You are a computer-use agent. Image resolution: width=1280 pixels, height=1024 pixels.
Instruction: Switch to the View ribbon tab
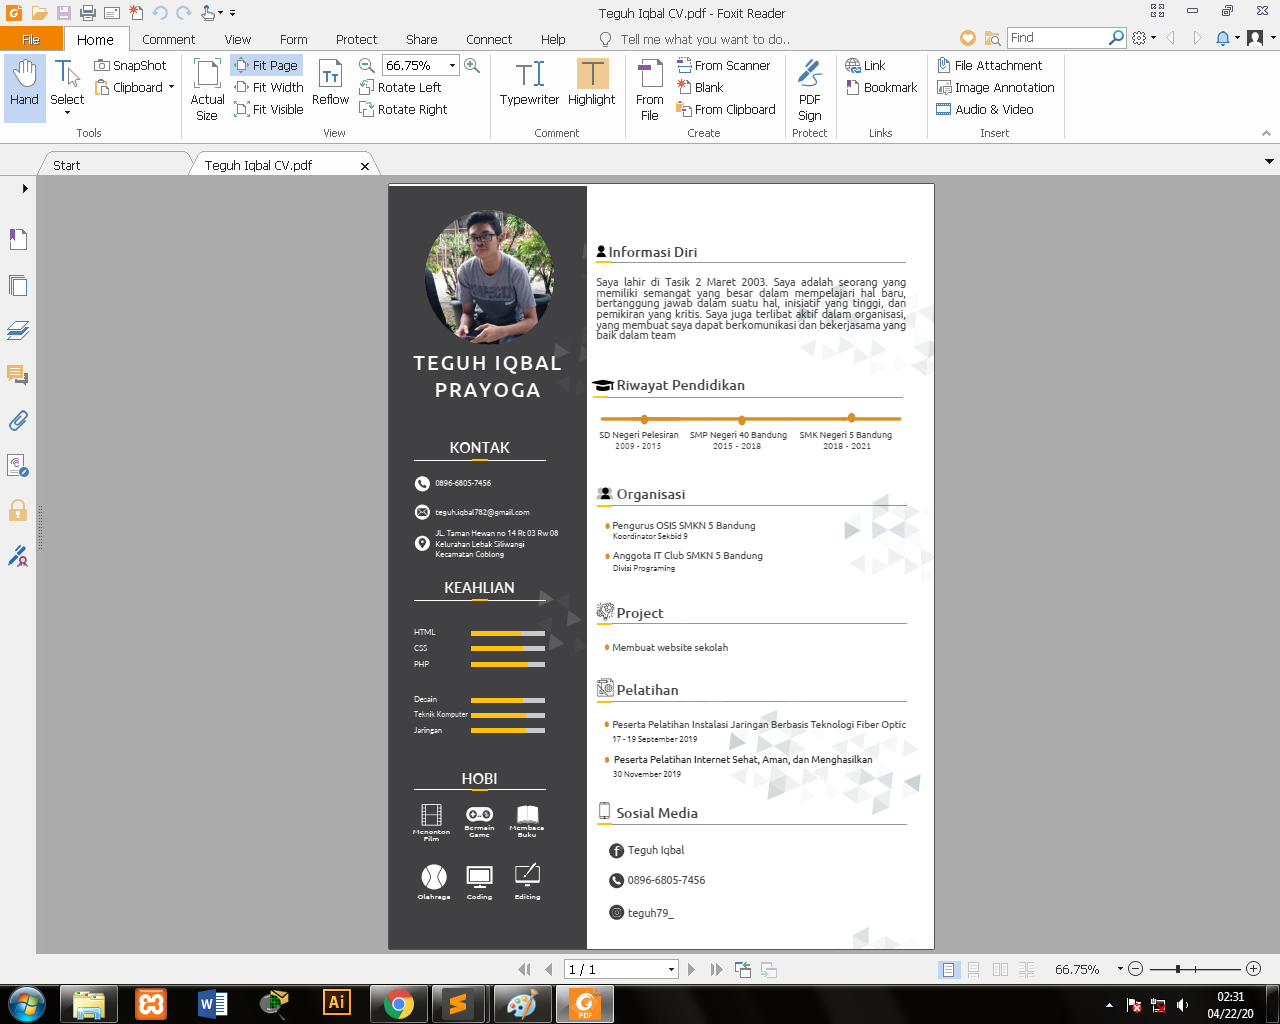[238, 39]
